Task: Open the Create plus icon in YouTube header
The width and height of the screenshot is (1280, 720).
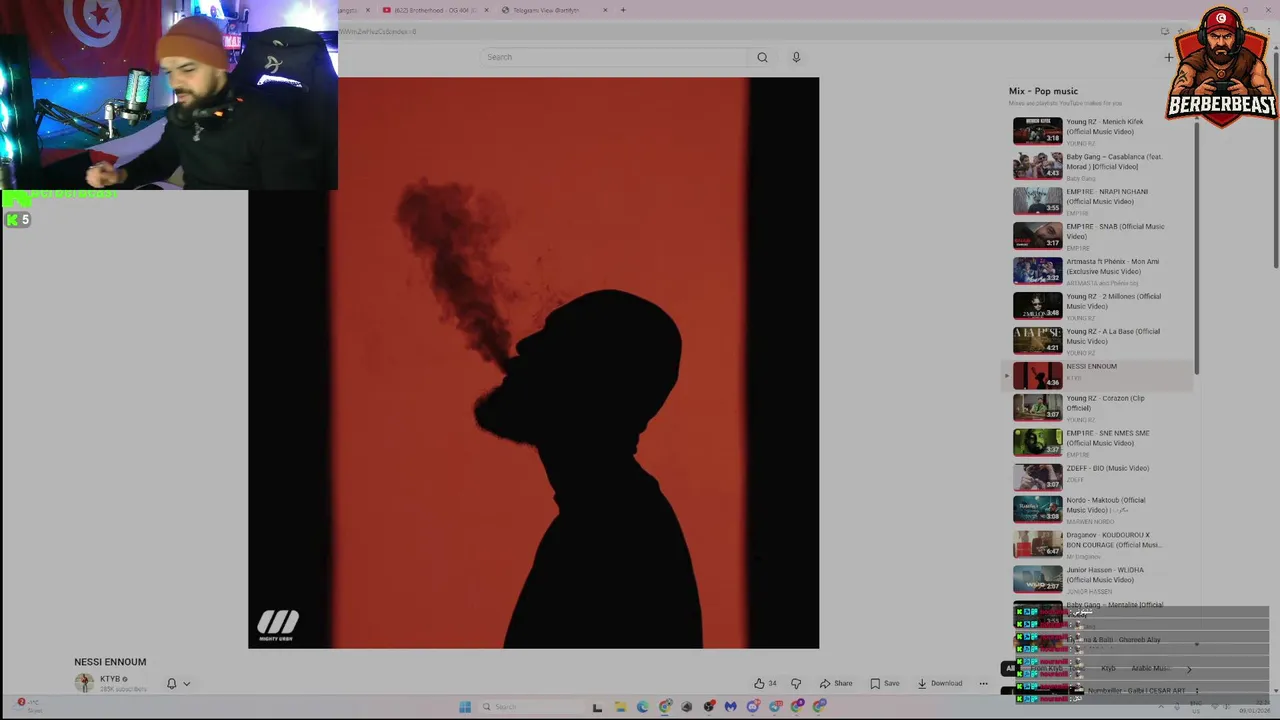Action: (1168, 57)
